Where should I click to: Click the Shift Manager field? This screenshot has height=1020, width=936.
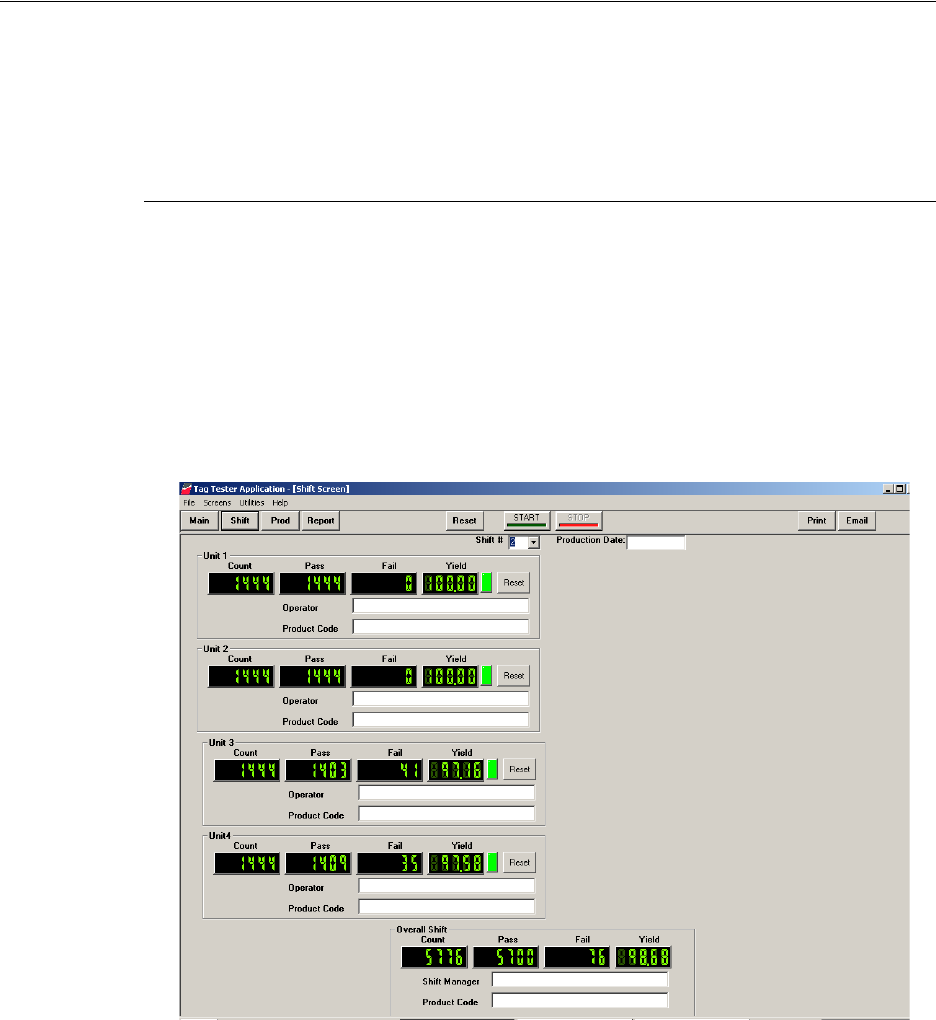[580, 980]
